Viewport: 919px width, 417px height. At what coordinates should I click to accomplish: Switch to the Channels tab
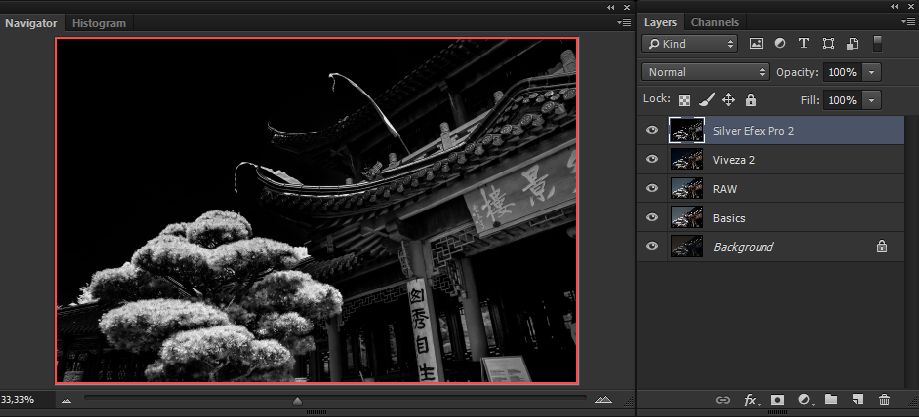tap(714, 22)
